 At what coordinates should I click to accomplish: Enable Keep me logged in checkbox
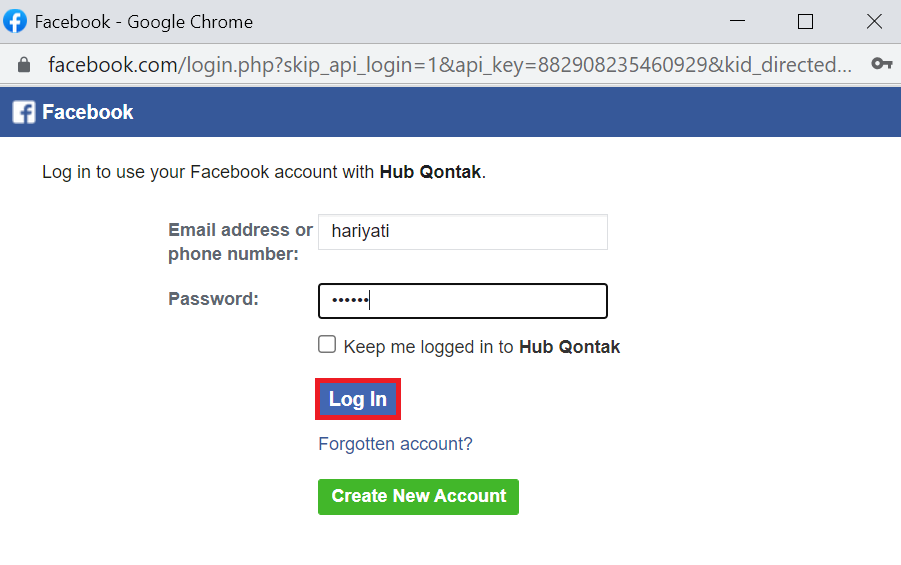click(327, 344)
